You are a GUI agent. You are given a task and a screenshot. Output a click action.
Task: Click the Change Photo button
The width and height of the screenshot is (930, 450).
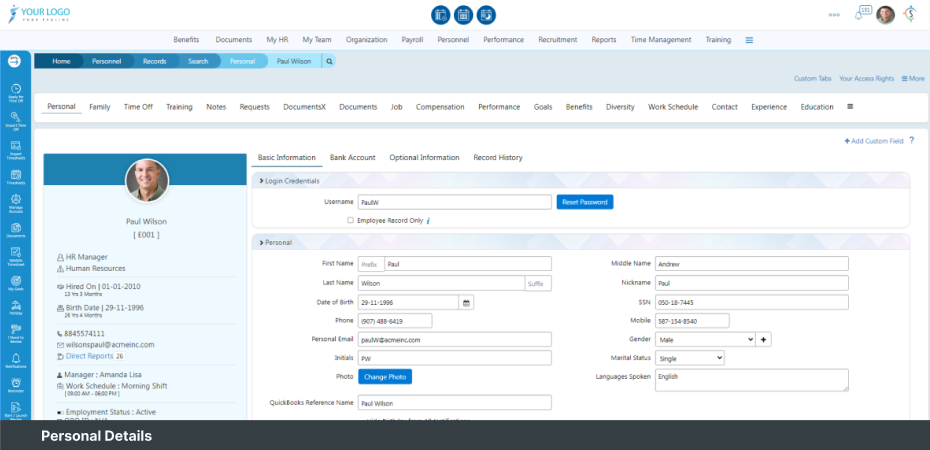tap(385, 377)
